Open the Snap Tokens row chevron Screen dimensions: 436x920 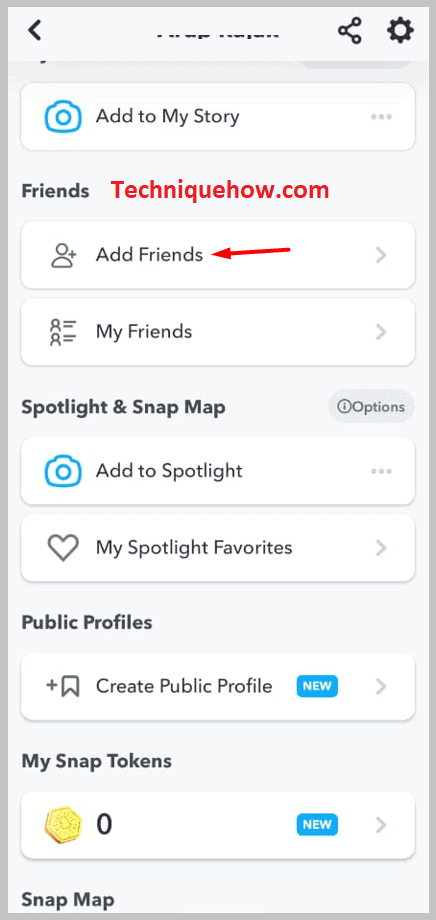[x=381, y=825]
